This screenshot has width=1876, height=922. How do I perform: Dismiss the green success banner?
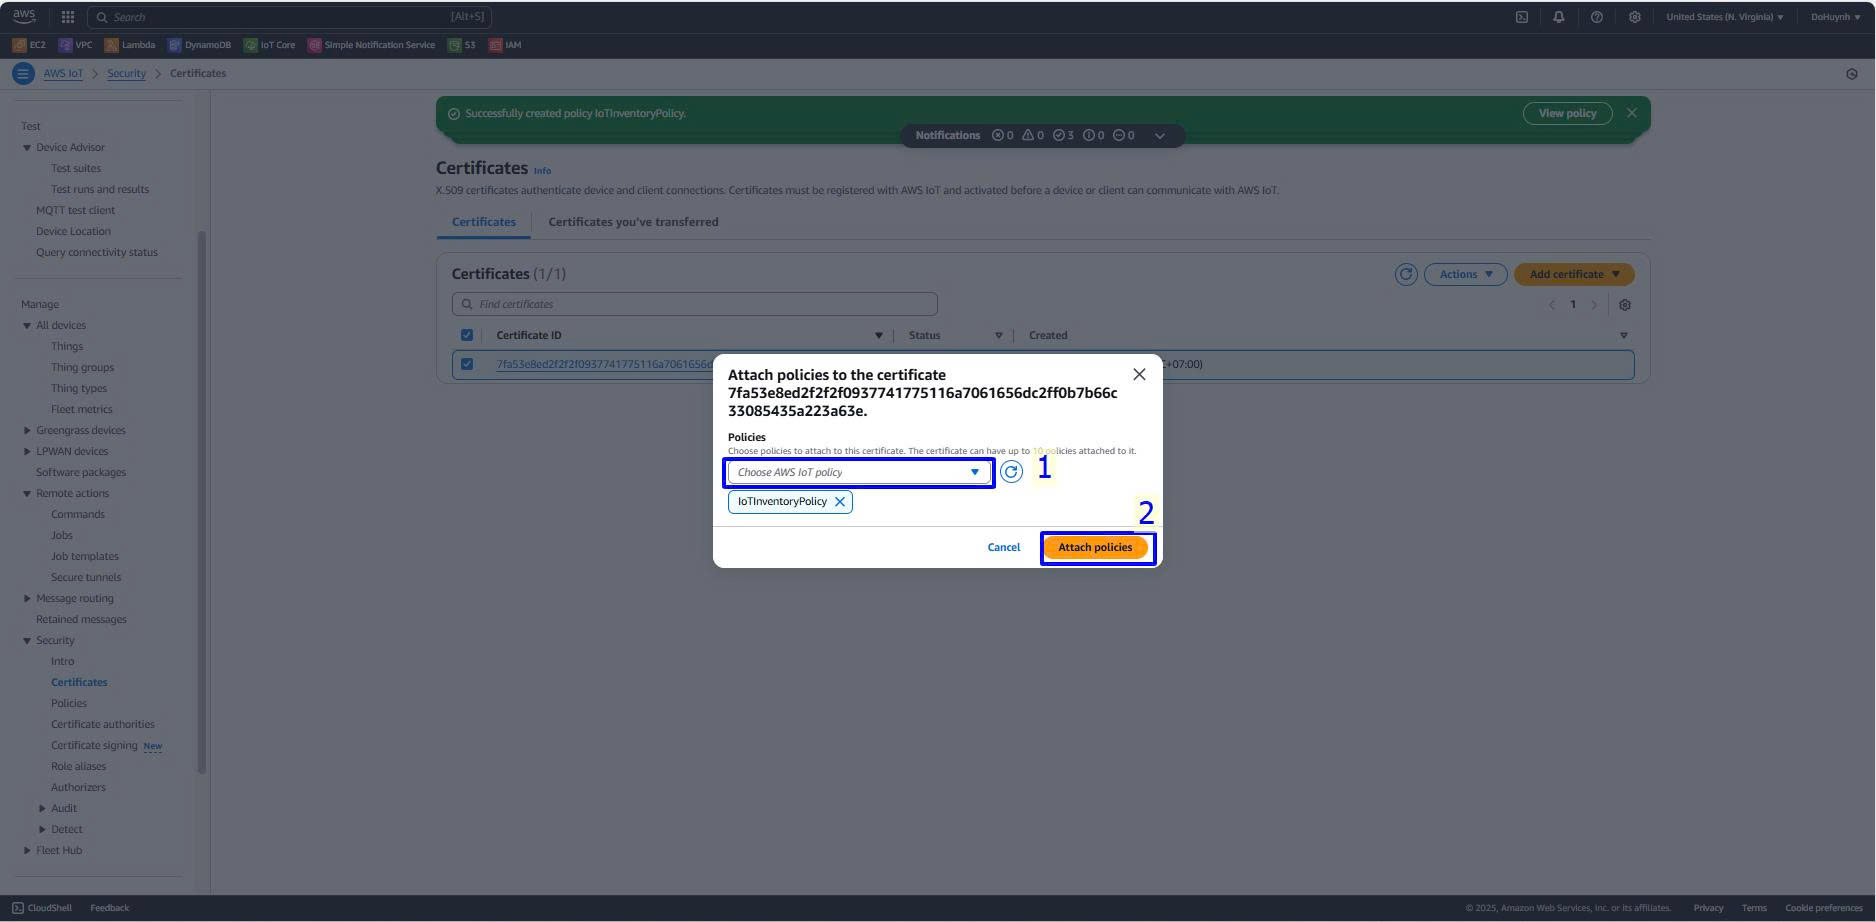coord(1631,113)
